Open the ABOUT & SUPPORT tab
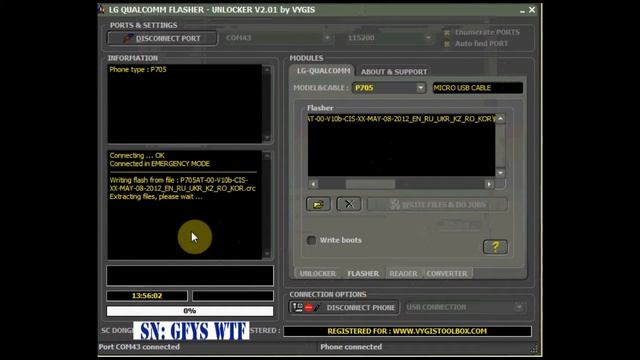Image resolution: width=640 pixels, height=360 pixels. coord(394,72)
